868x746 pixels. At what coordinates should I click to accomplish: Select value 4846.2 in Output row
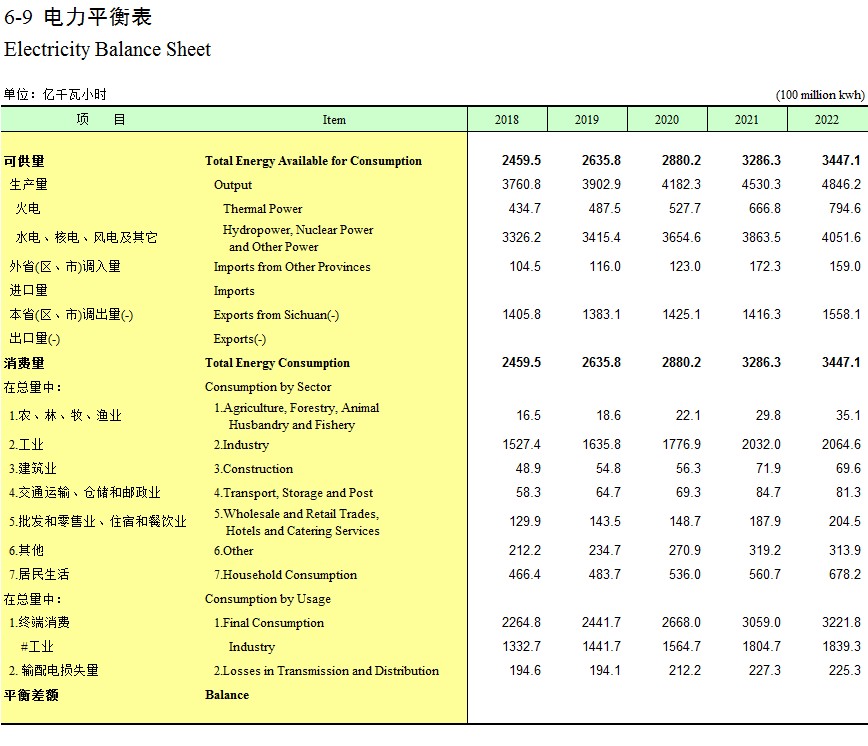coord(841,184)
